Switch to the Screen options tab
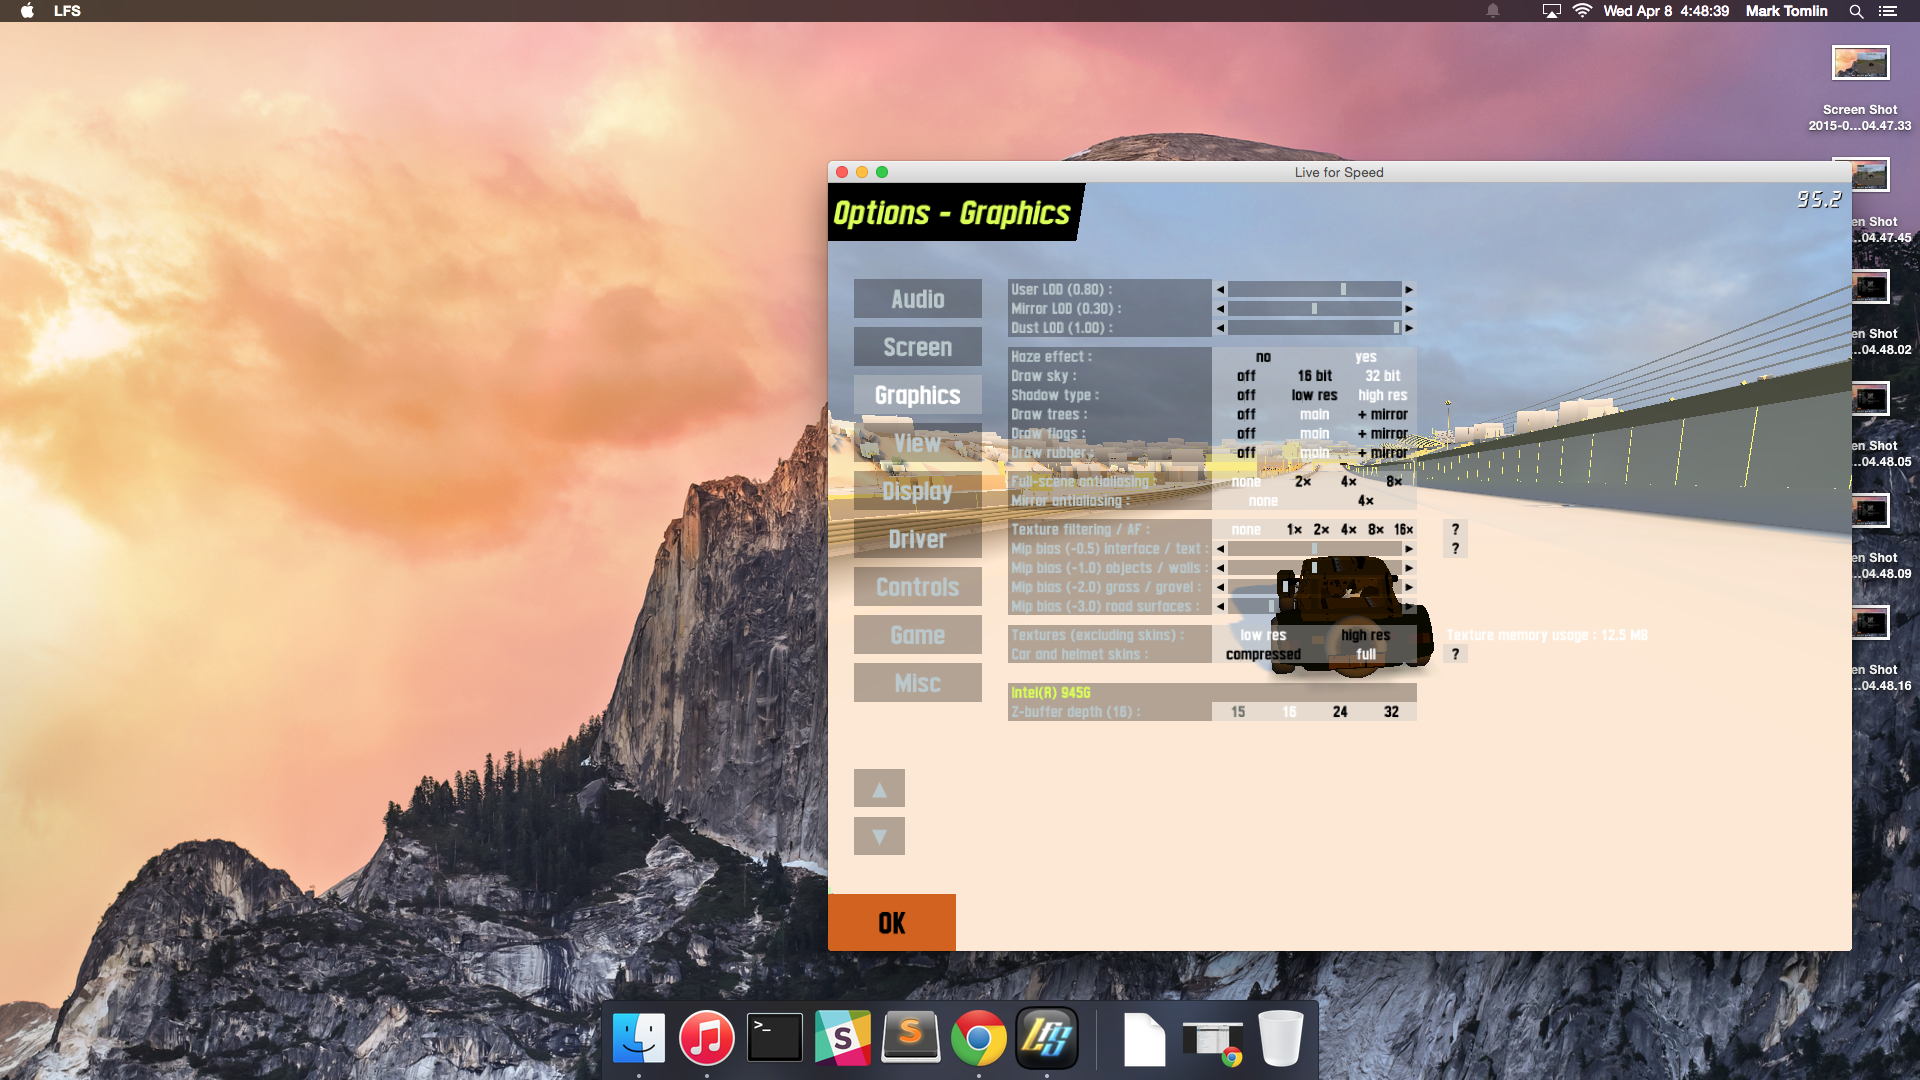1920x1080 pixels. tap(917, 347)
